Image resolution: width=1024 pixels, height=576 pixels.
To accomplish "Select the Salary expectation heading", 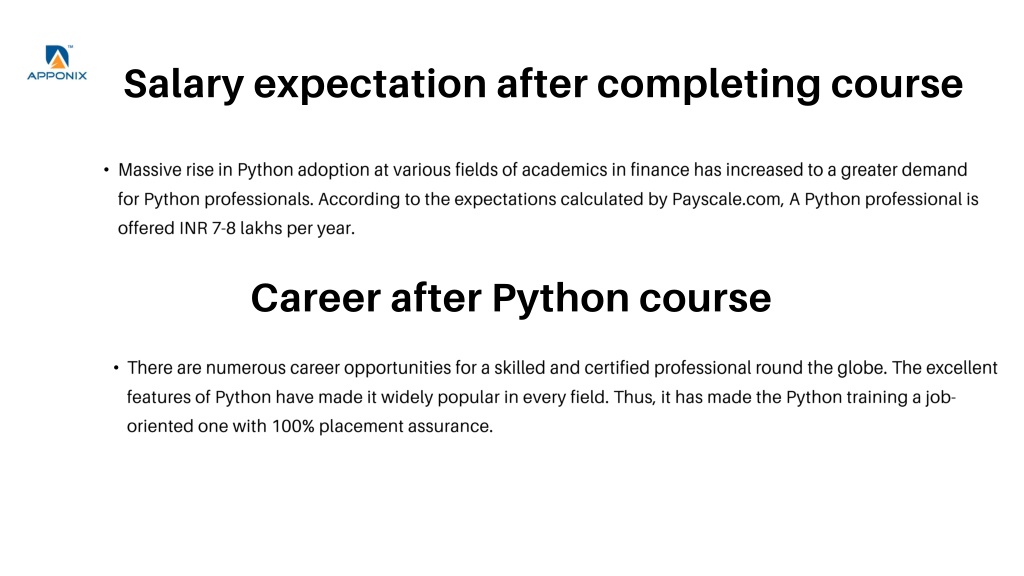I will coord(543,84).
